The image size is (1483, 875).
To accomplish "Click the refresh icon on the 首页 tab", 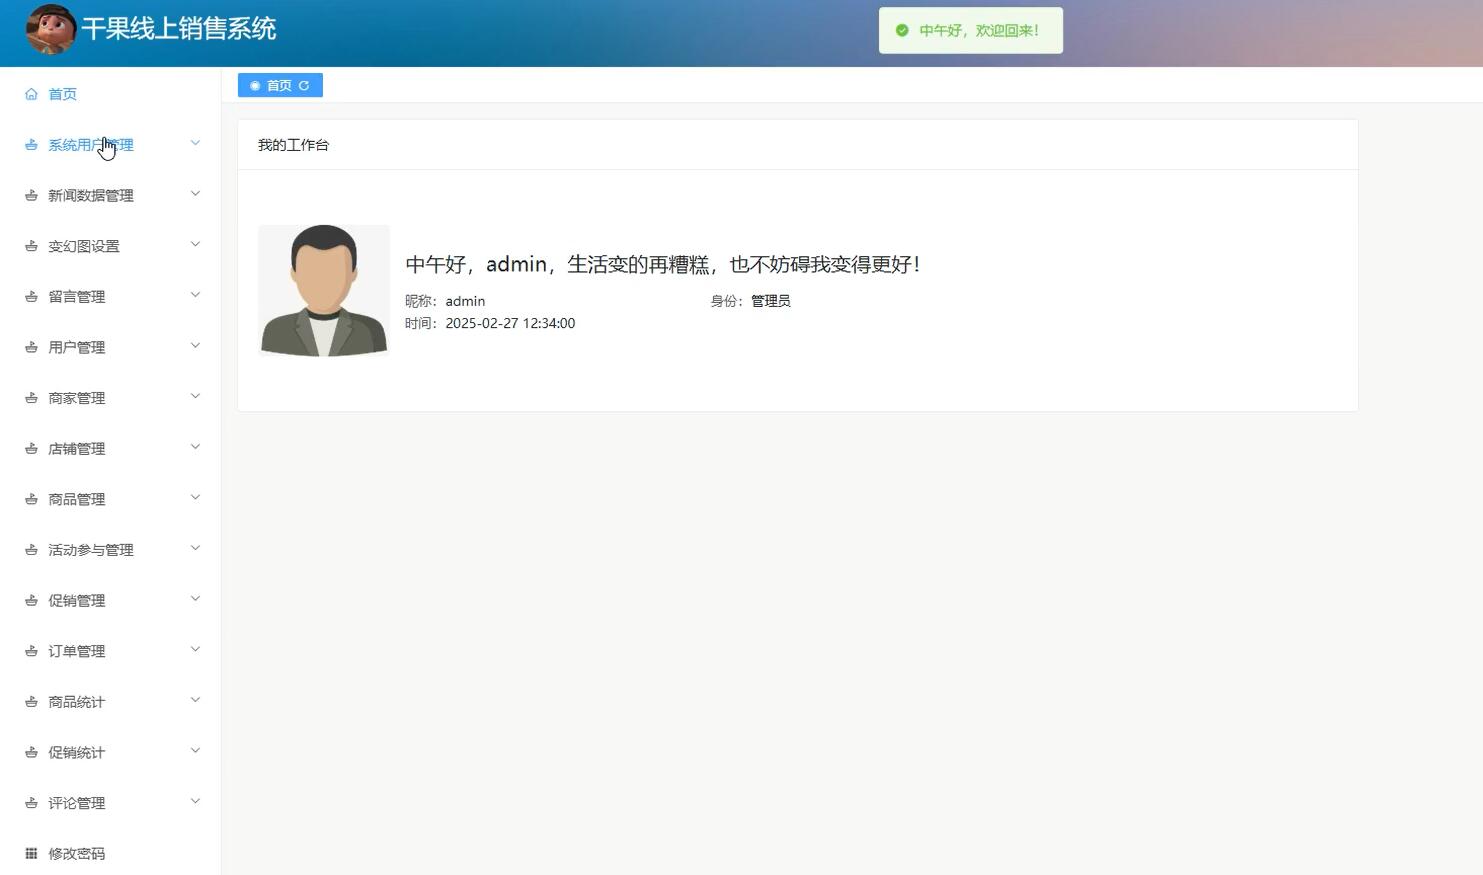I will point(304,85).
